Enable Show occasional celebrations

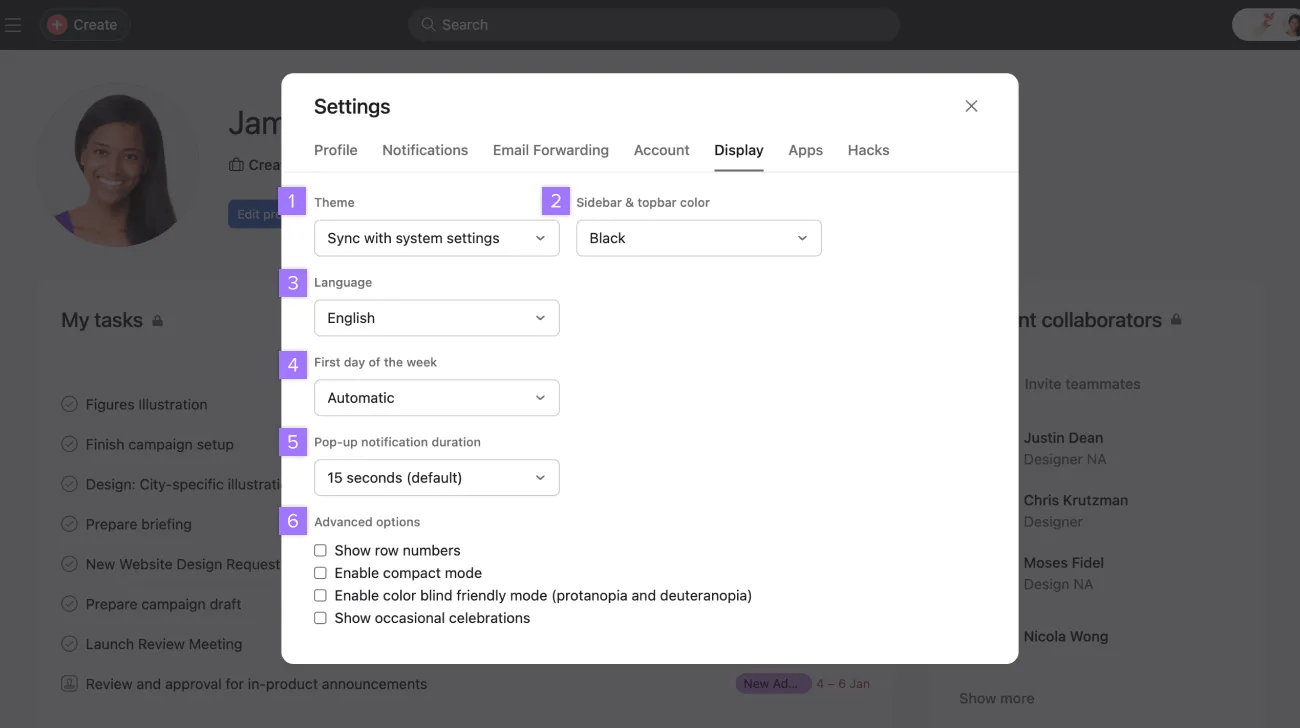pos(320,618)
